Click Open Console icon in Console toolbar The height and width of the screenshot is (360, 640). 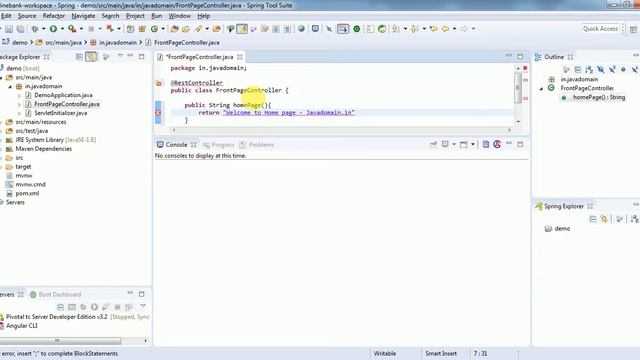click(x=464, y=144)
